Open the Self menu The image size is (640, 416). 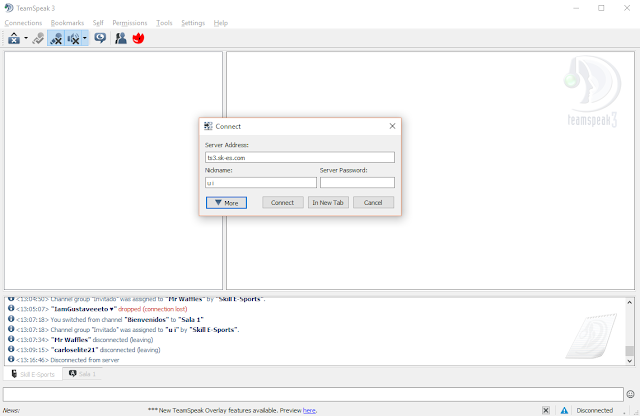pyautogui.click(x=98, y=23)
